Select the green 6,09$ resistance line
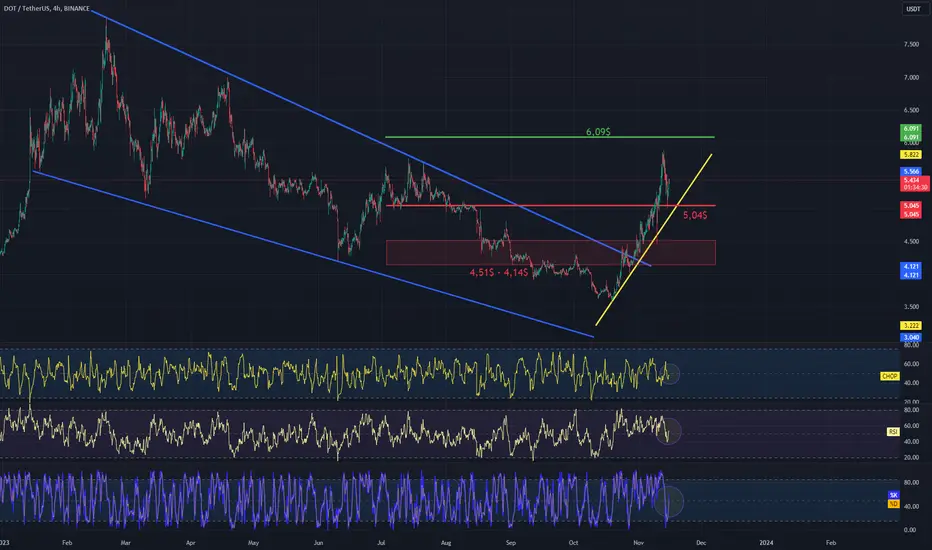 click(x=550, y=137)
